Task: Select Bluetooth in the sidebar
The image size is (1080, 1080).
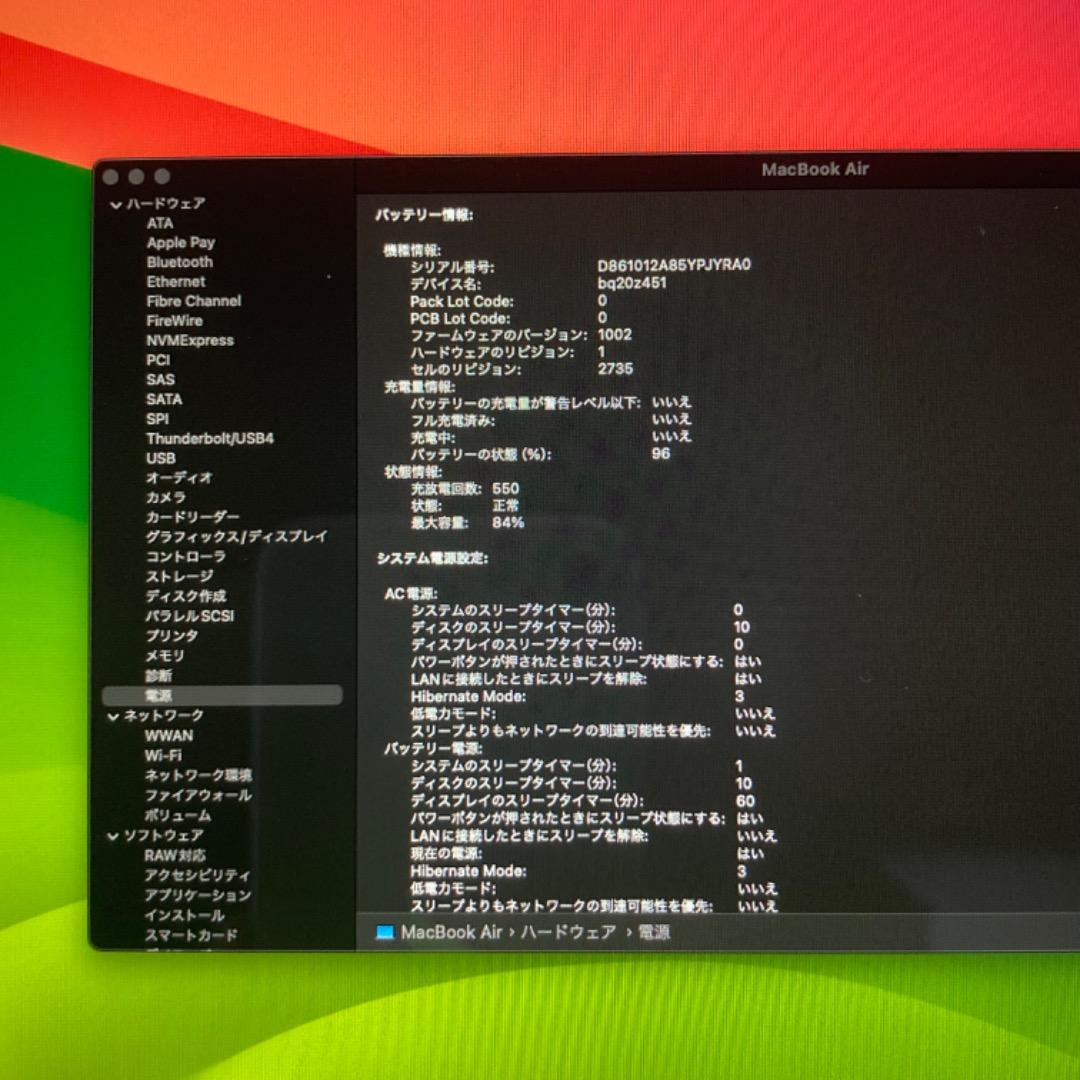Action: click(180, 262)
